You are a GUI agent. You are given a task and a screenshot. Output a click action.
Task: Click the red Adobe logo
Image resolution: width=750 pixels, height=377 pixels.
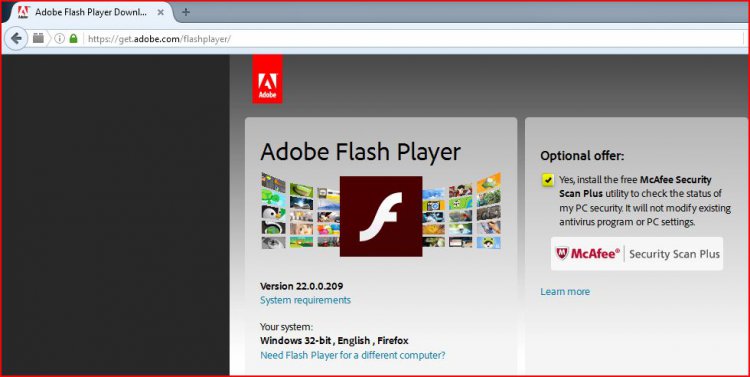pos(267,78)
